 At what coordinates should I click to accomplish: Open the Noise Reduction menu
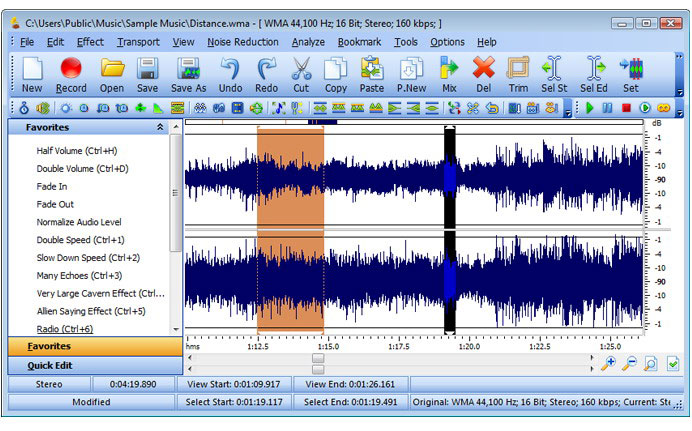[243, 42]
